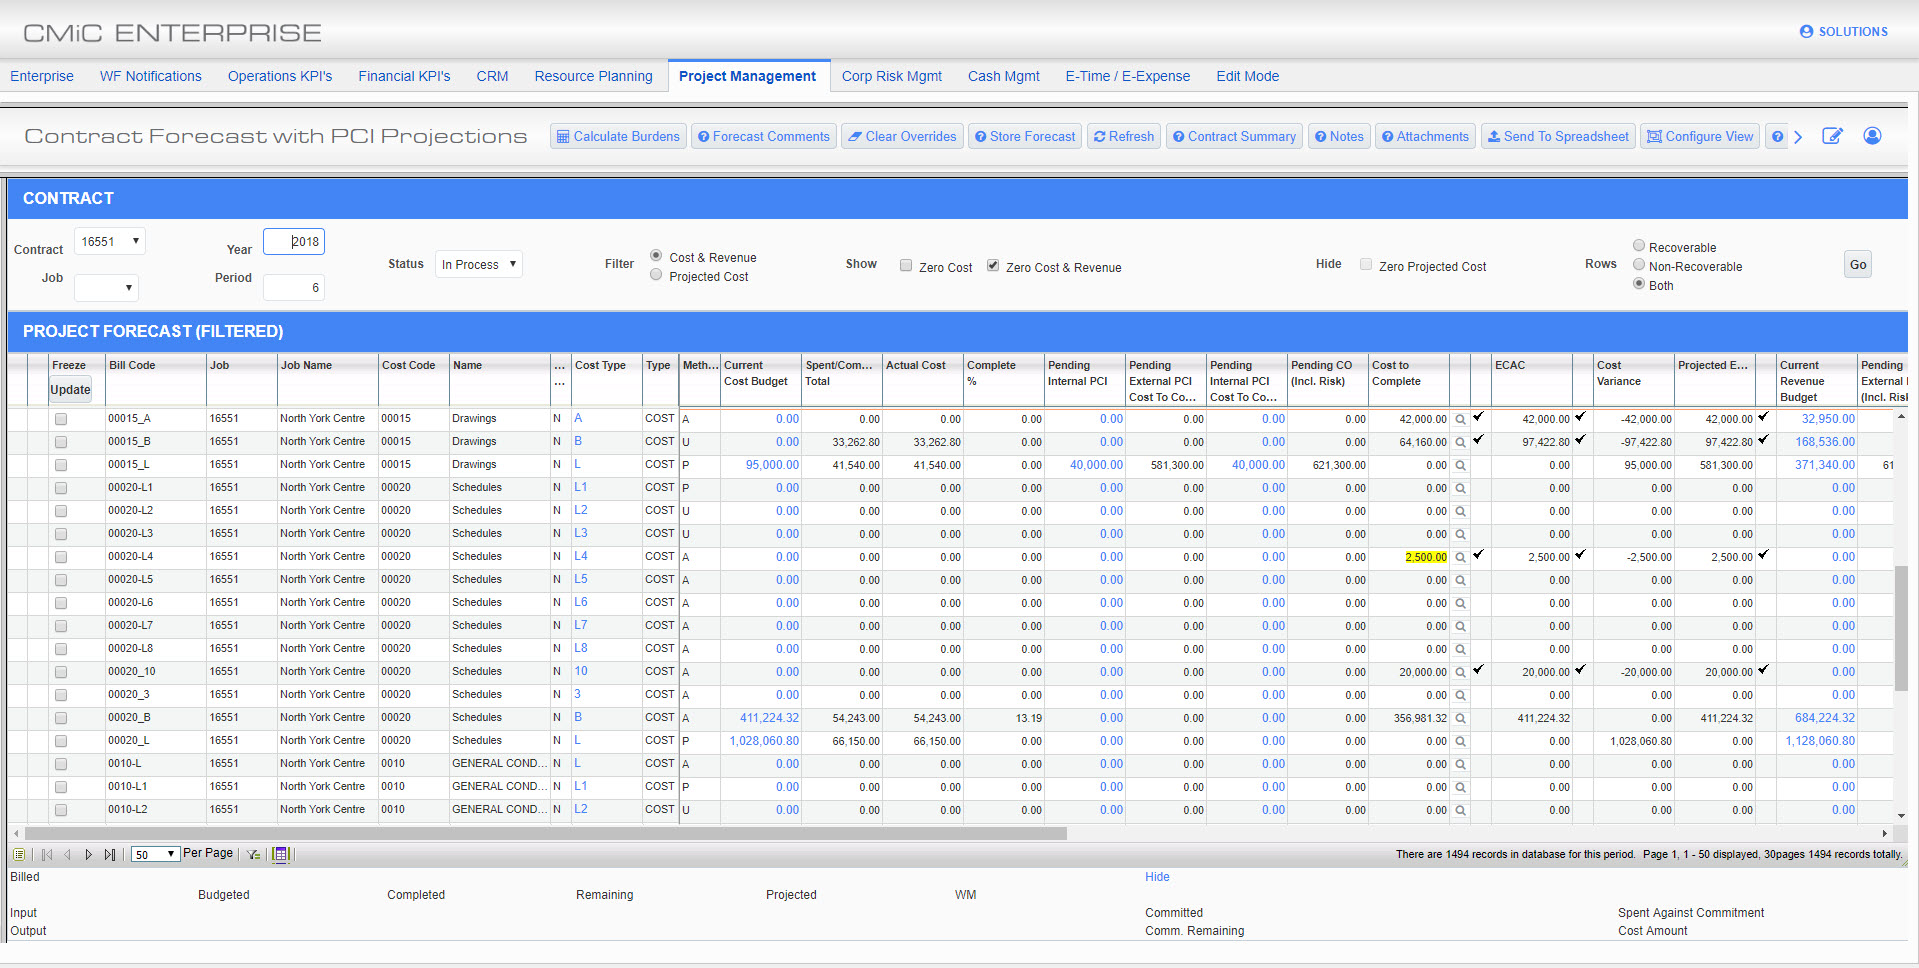Choose the Recoverable rows option
Screen dimensions: 1919x968
(x=1639, y=246)
